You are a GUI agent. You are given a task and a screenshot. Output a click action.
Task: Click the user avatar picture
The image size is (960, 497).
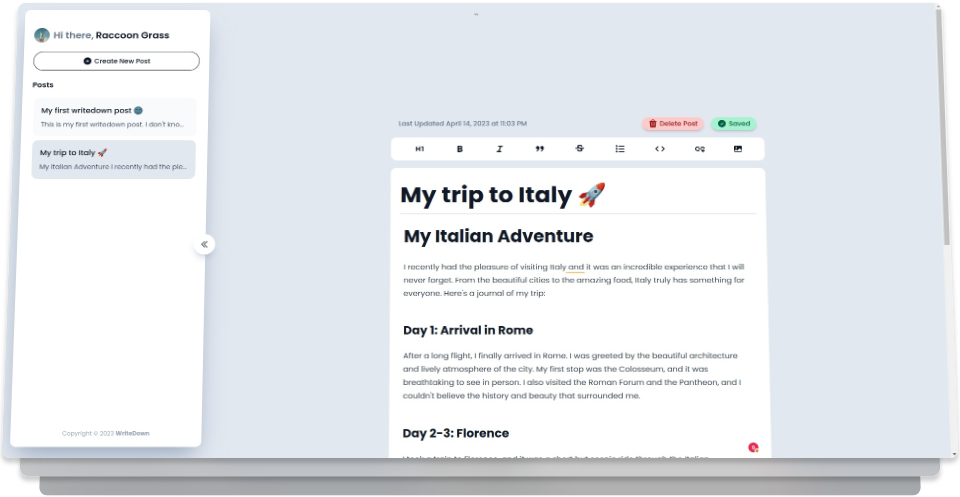[x=42, y=35]
